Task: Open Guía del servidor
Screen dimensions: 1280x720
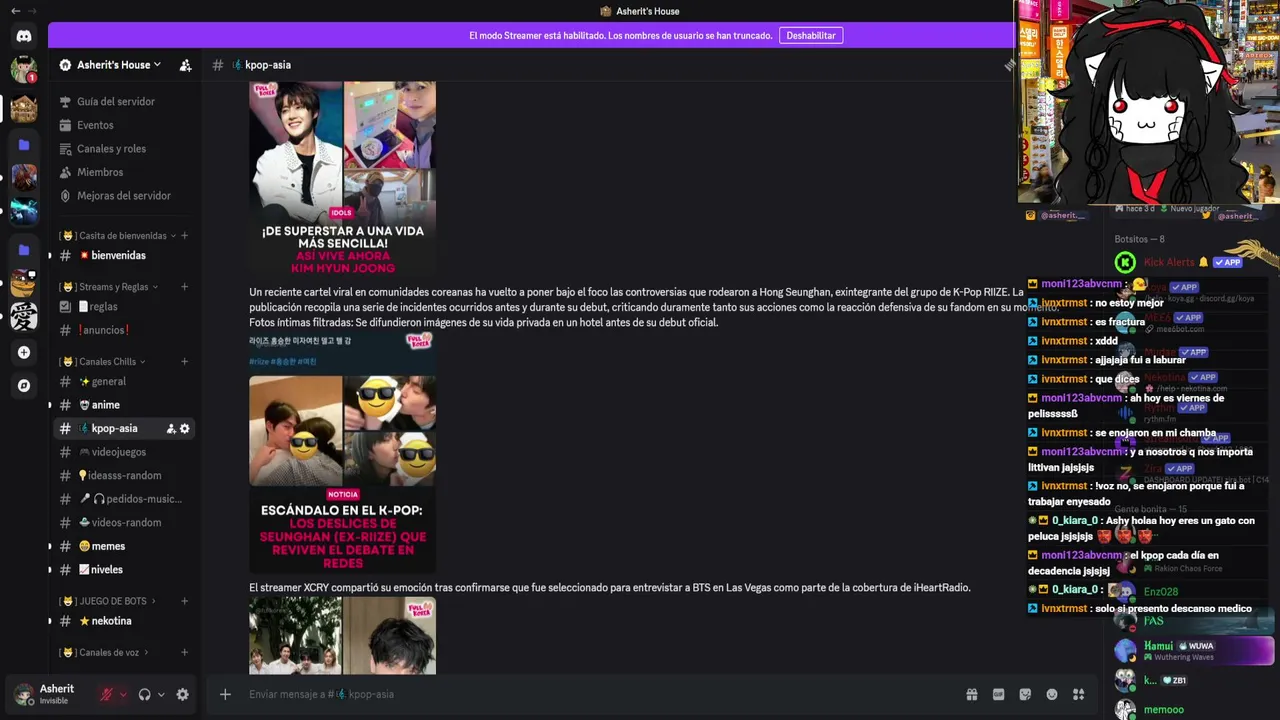Action: (x=124, y=102)
